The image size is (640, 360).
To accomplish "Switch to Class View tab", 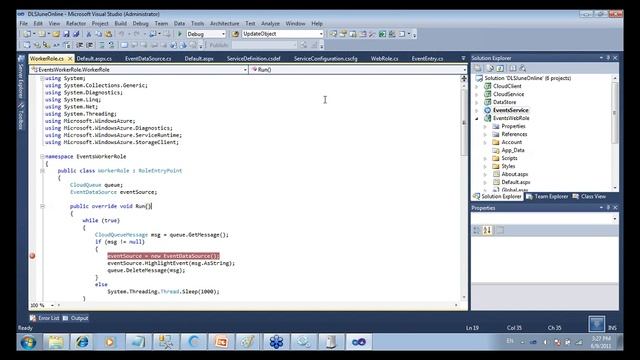I will 589,196.
